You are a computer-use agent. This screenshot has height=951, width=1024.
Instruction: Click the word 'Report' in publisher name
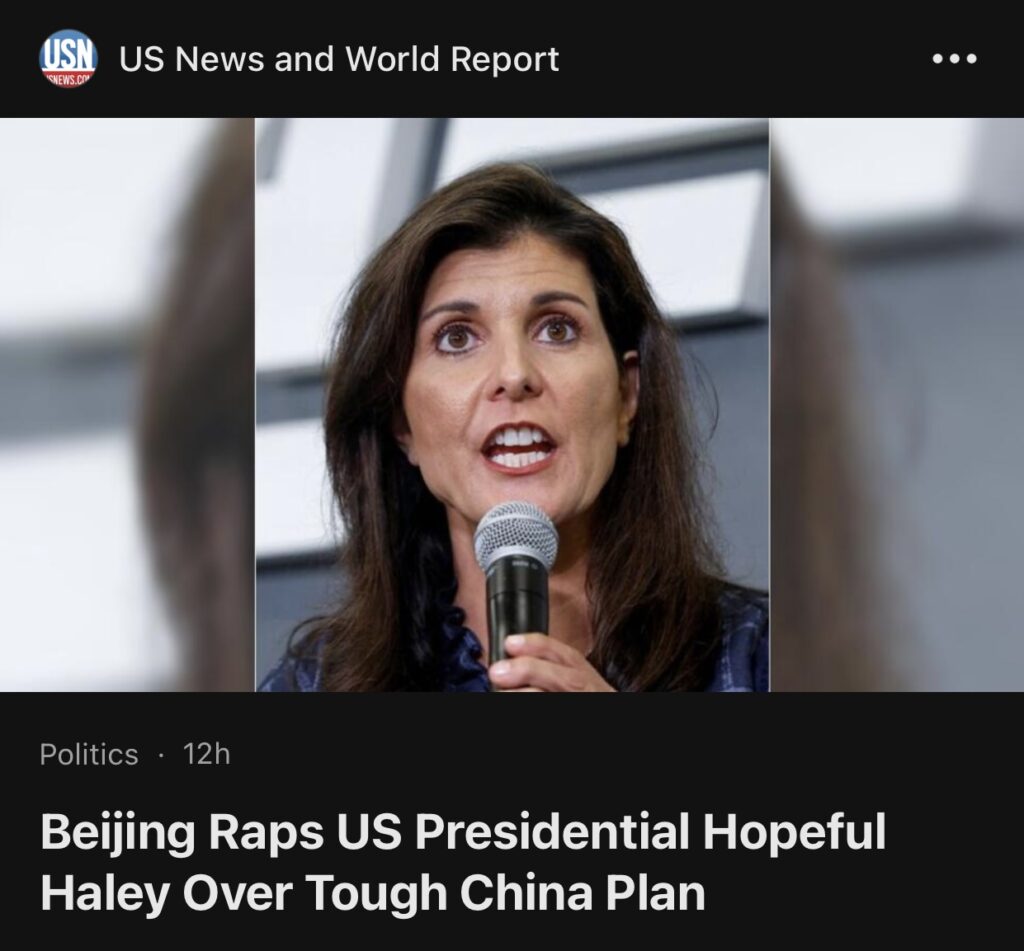coord(505,59)
